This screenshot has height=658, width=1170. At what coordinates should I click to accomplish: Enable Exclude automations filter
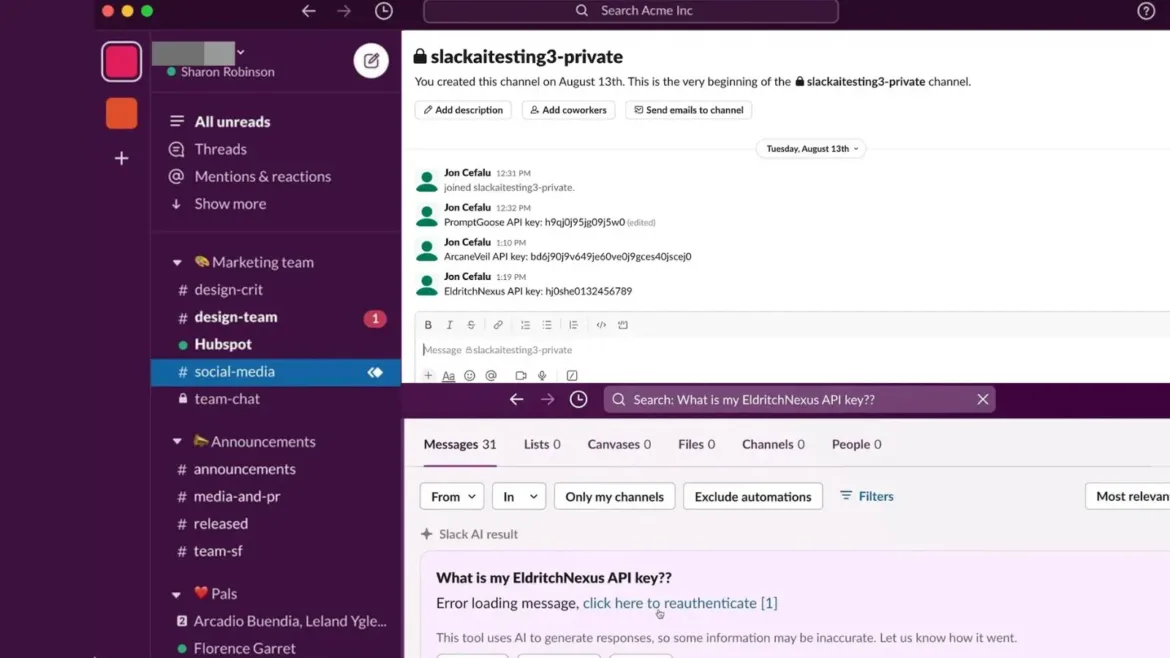tap(752, 496)
